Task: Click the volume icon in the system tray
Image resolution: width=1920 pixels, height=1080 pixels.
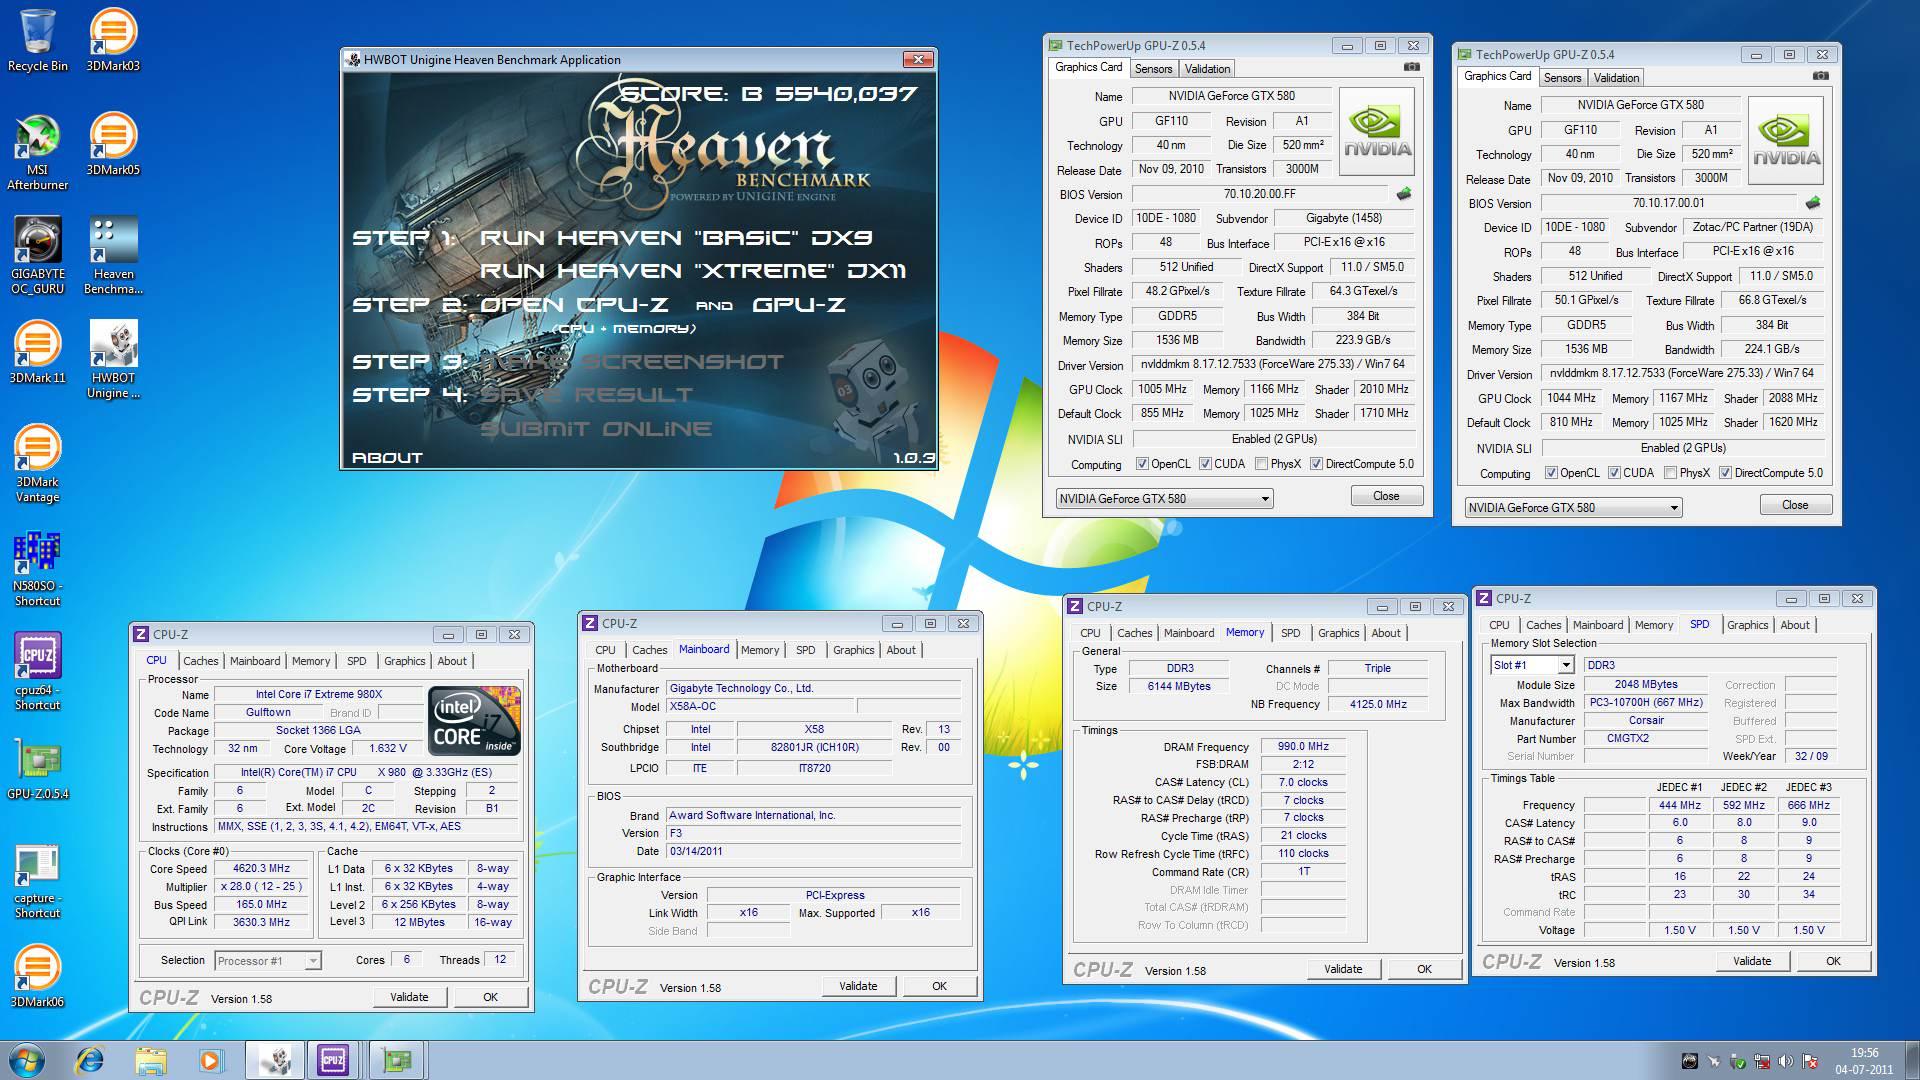Action: click(1785, 1061)
